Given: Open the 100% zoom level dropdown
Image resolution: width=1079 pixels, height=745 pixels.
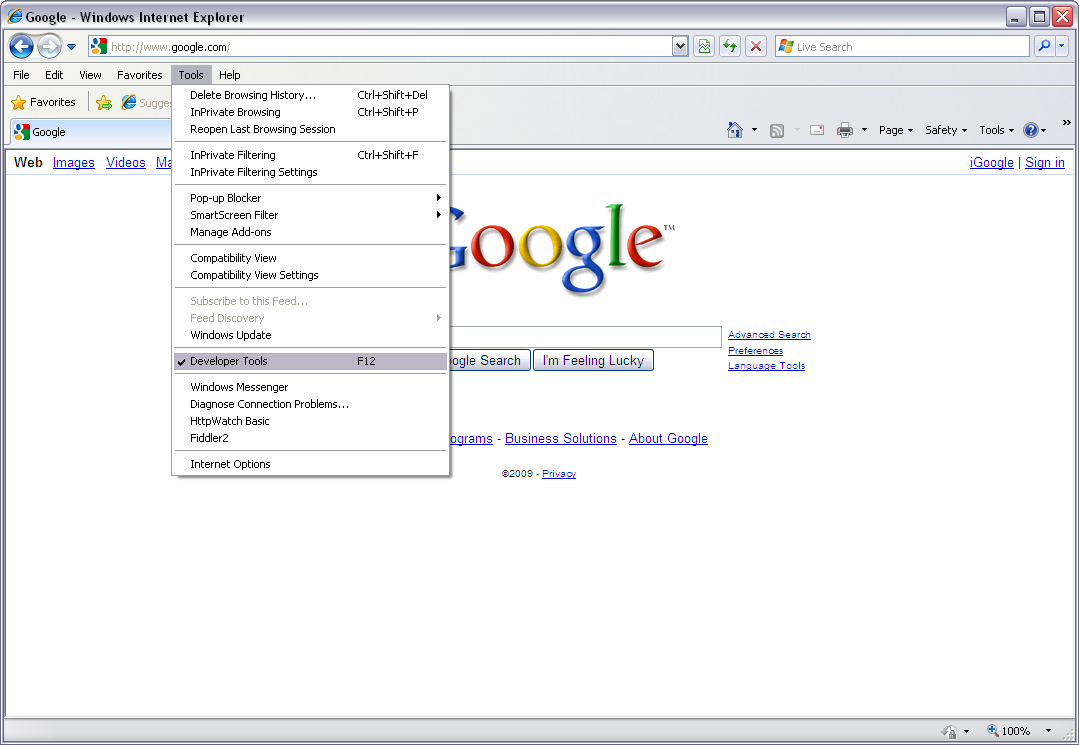Looking at the screenshot, I should click(1048, 731).
